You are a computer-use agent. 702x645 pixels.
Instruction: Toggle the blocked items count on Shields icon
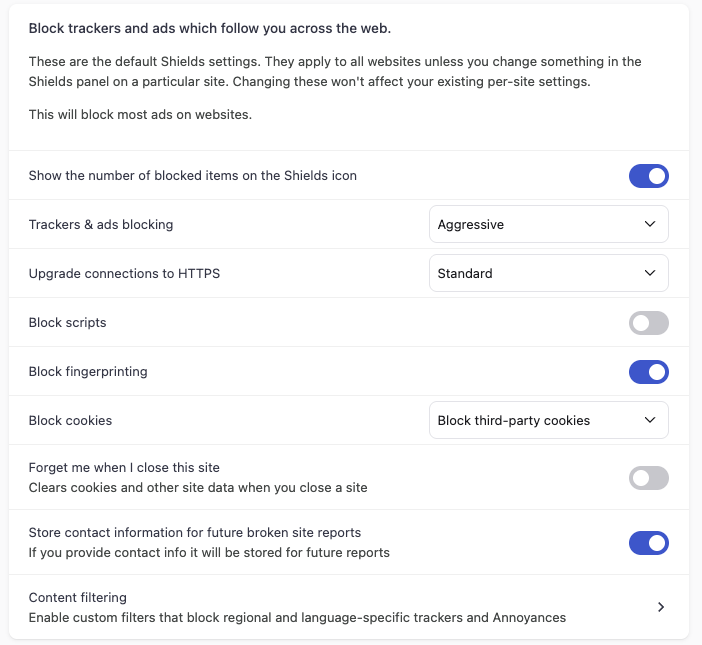(648, 176)
